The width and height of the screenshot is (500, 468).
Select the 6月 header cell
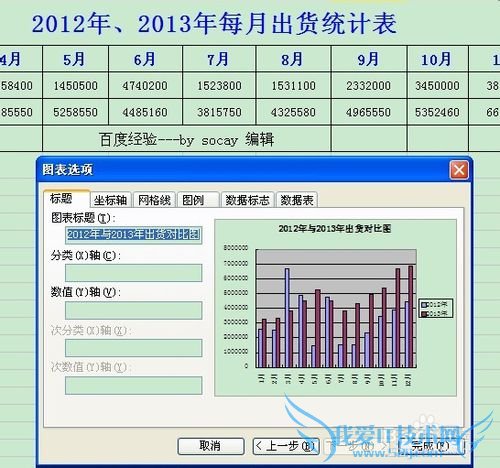click(145, 59)
